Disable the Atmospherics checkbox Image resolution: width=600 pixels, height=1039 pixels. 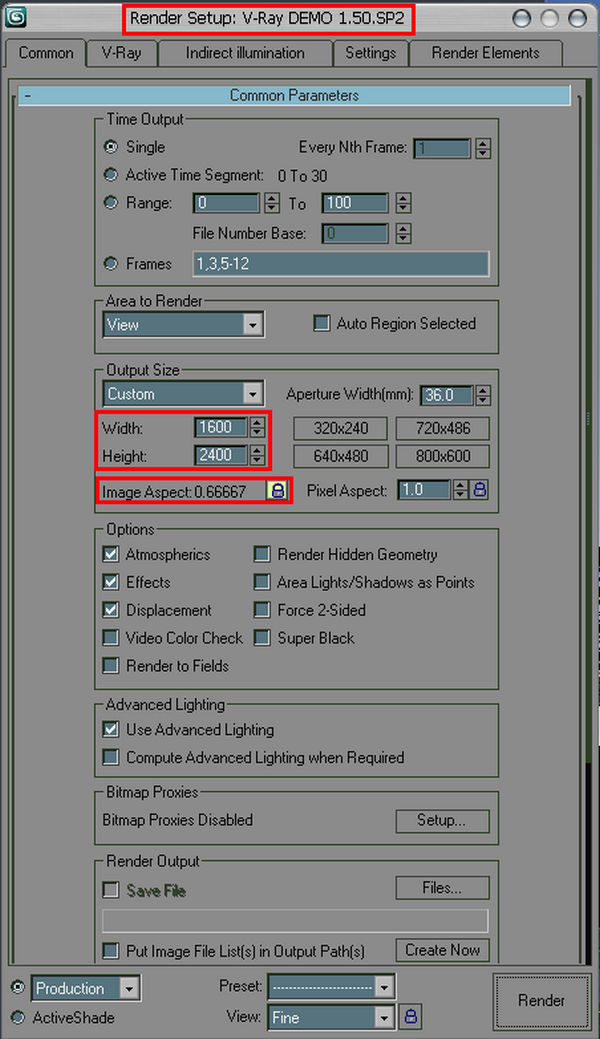click(111, 554)
